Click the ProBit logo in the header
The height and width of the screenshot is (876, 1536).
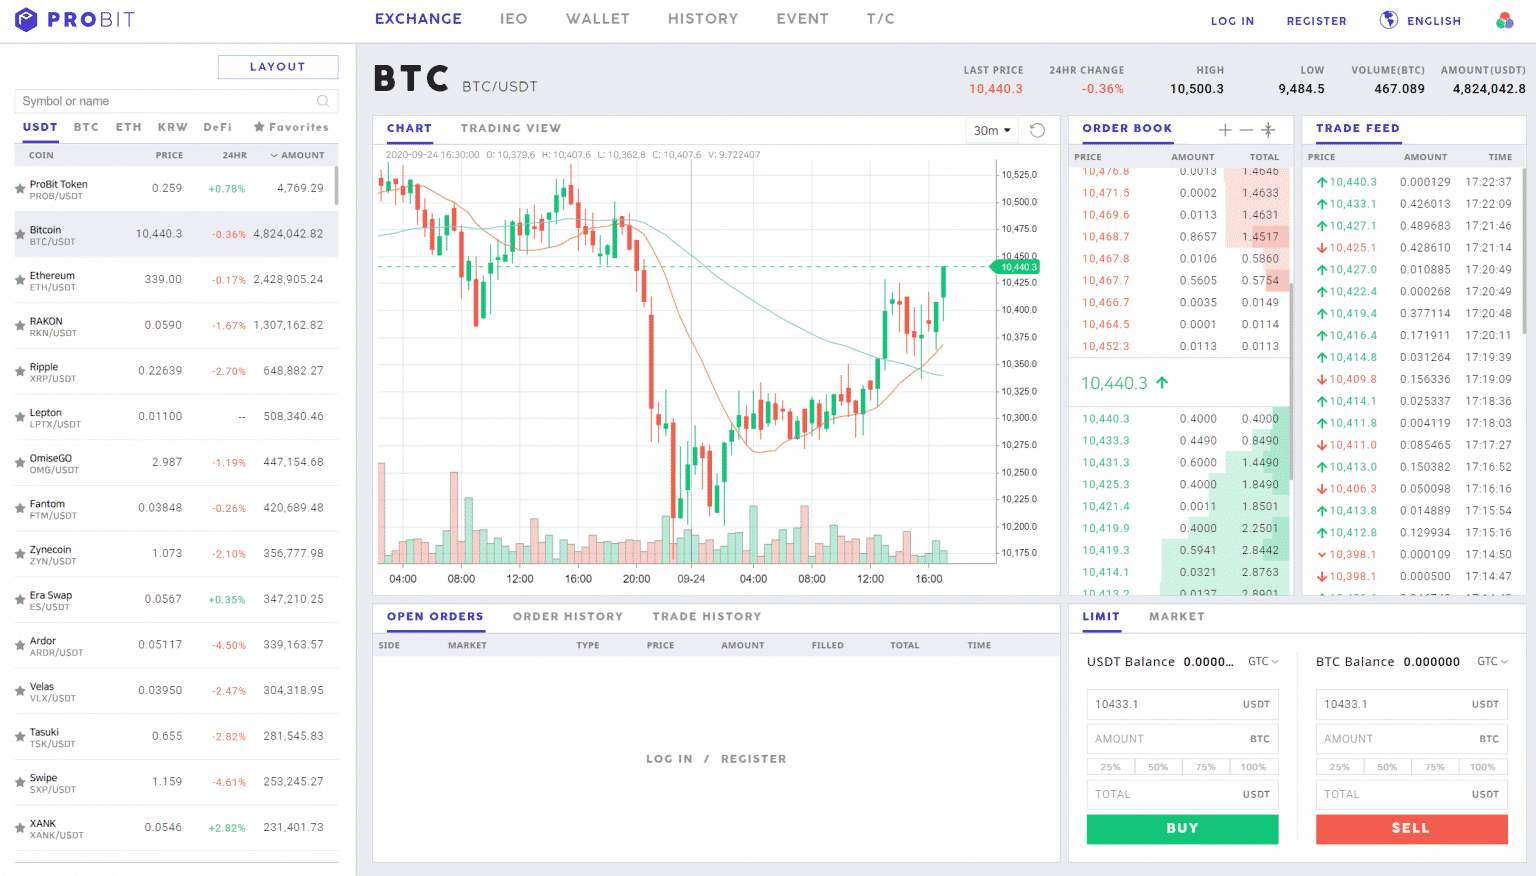(75, 19)
